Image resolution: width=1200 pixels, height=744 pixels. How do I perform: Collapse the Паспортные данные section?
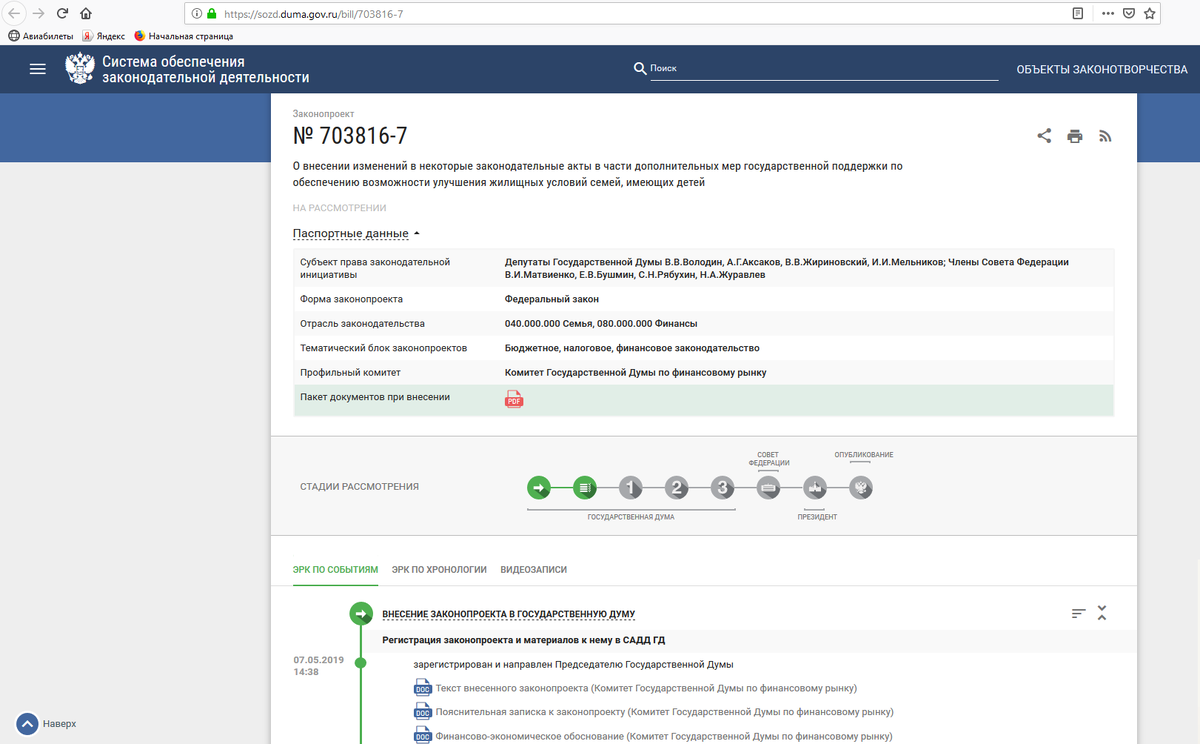point(356,234)
